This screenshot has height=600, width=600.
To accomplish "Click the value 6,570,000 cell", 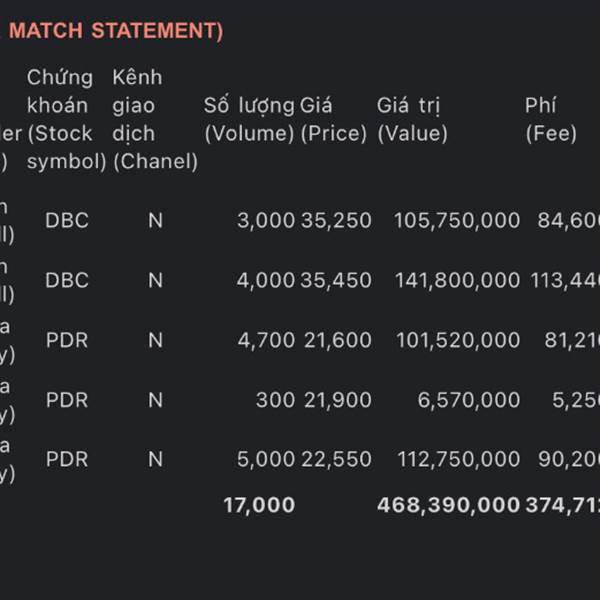I will click(469, 400).
